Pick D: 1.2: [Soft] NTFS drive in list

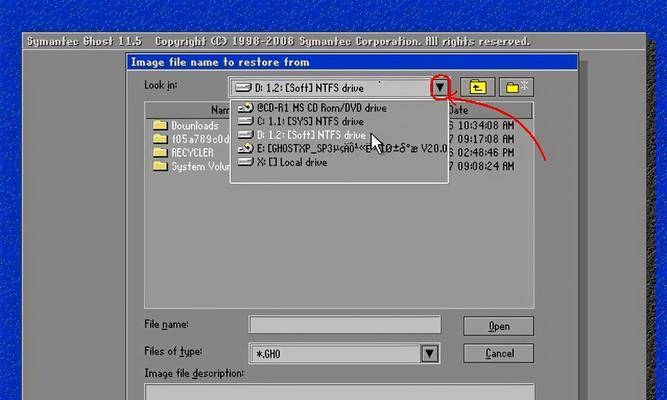click(339, 135)
